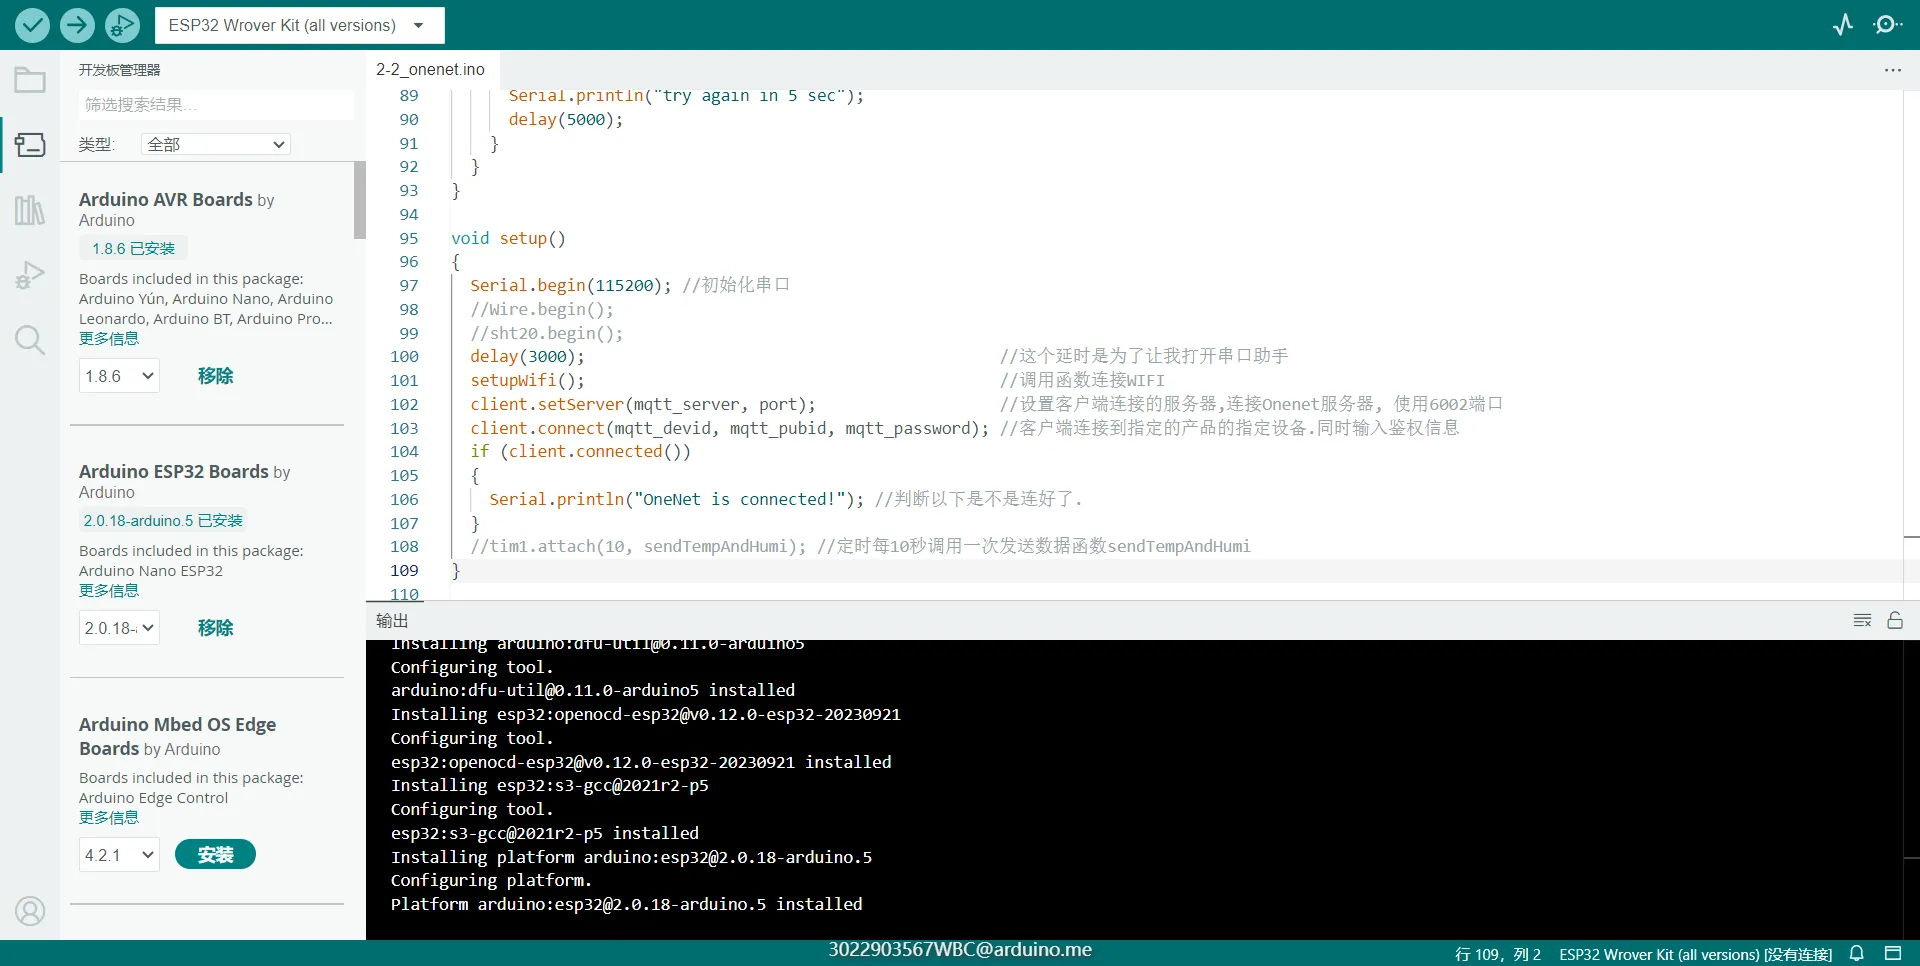Install Arduino Mbed OS Edge Boards 4.2.1
The image size is (1920, 966).
click(215, 854)
